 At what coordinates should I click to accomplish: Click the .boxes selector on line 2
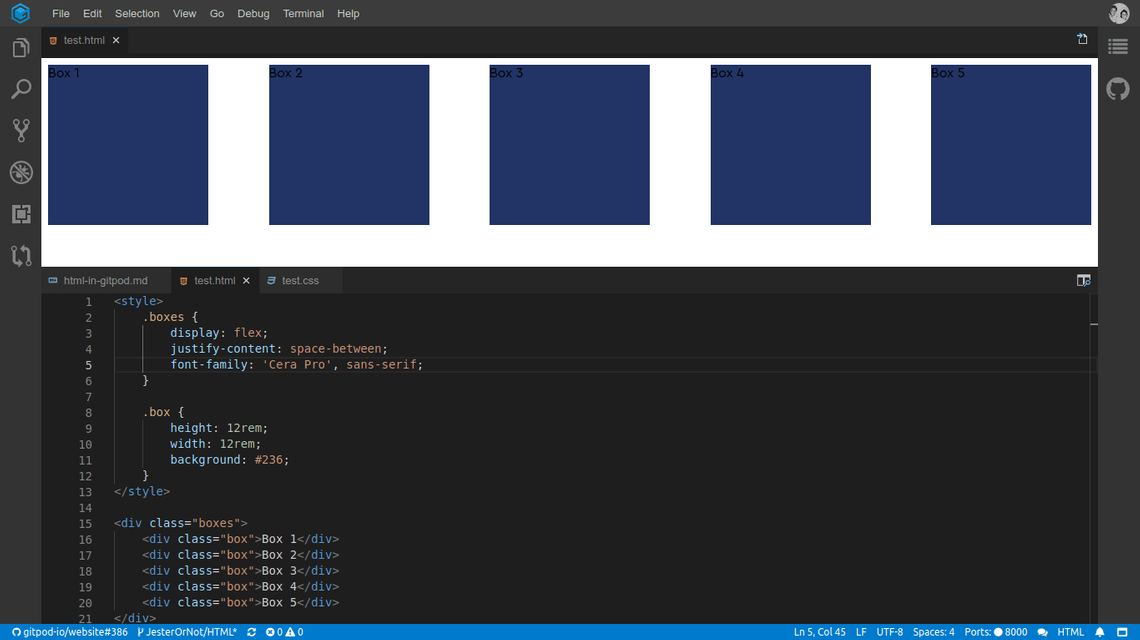[163, 317]
